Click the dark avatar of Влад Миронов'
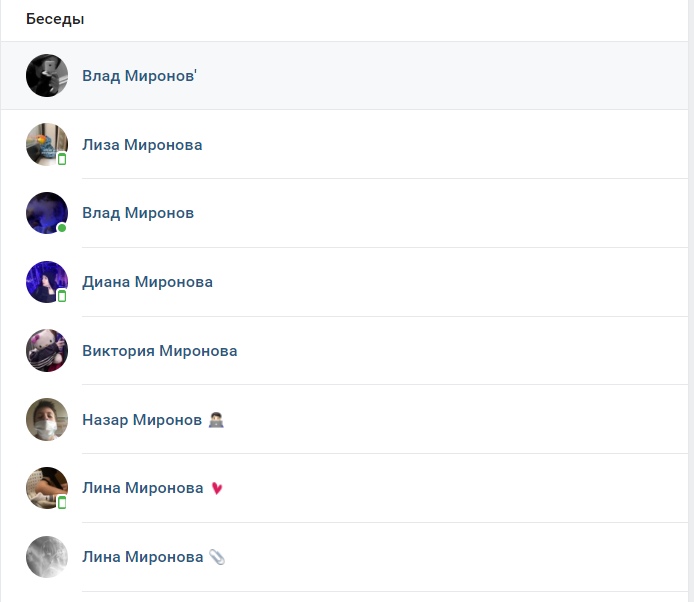 coord(47,76)
